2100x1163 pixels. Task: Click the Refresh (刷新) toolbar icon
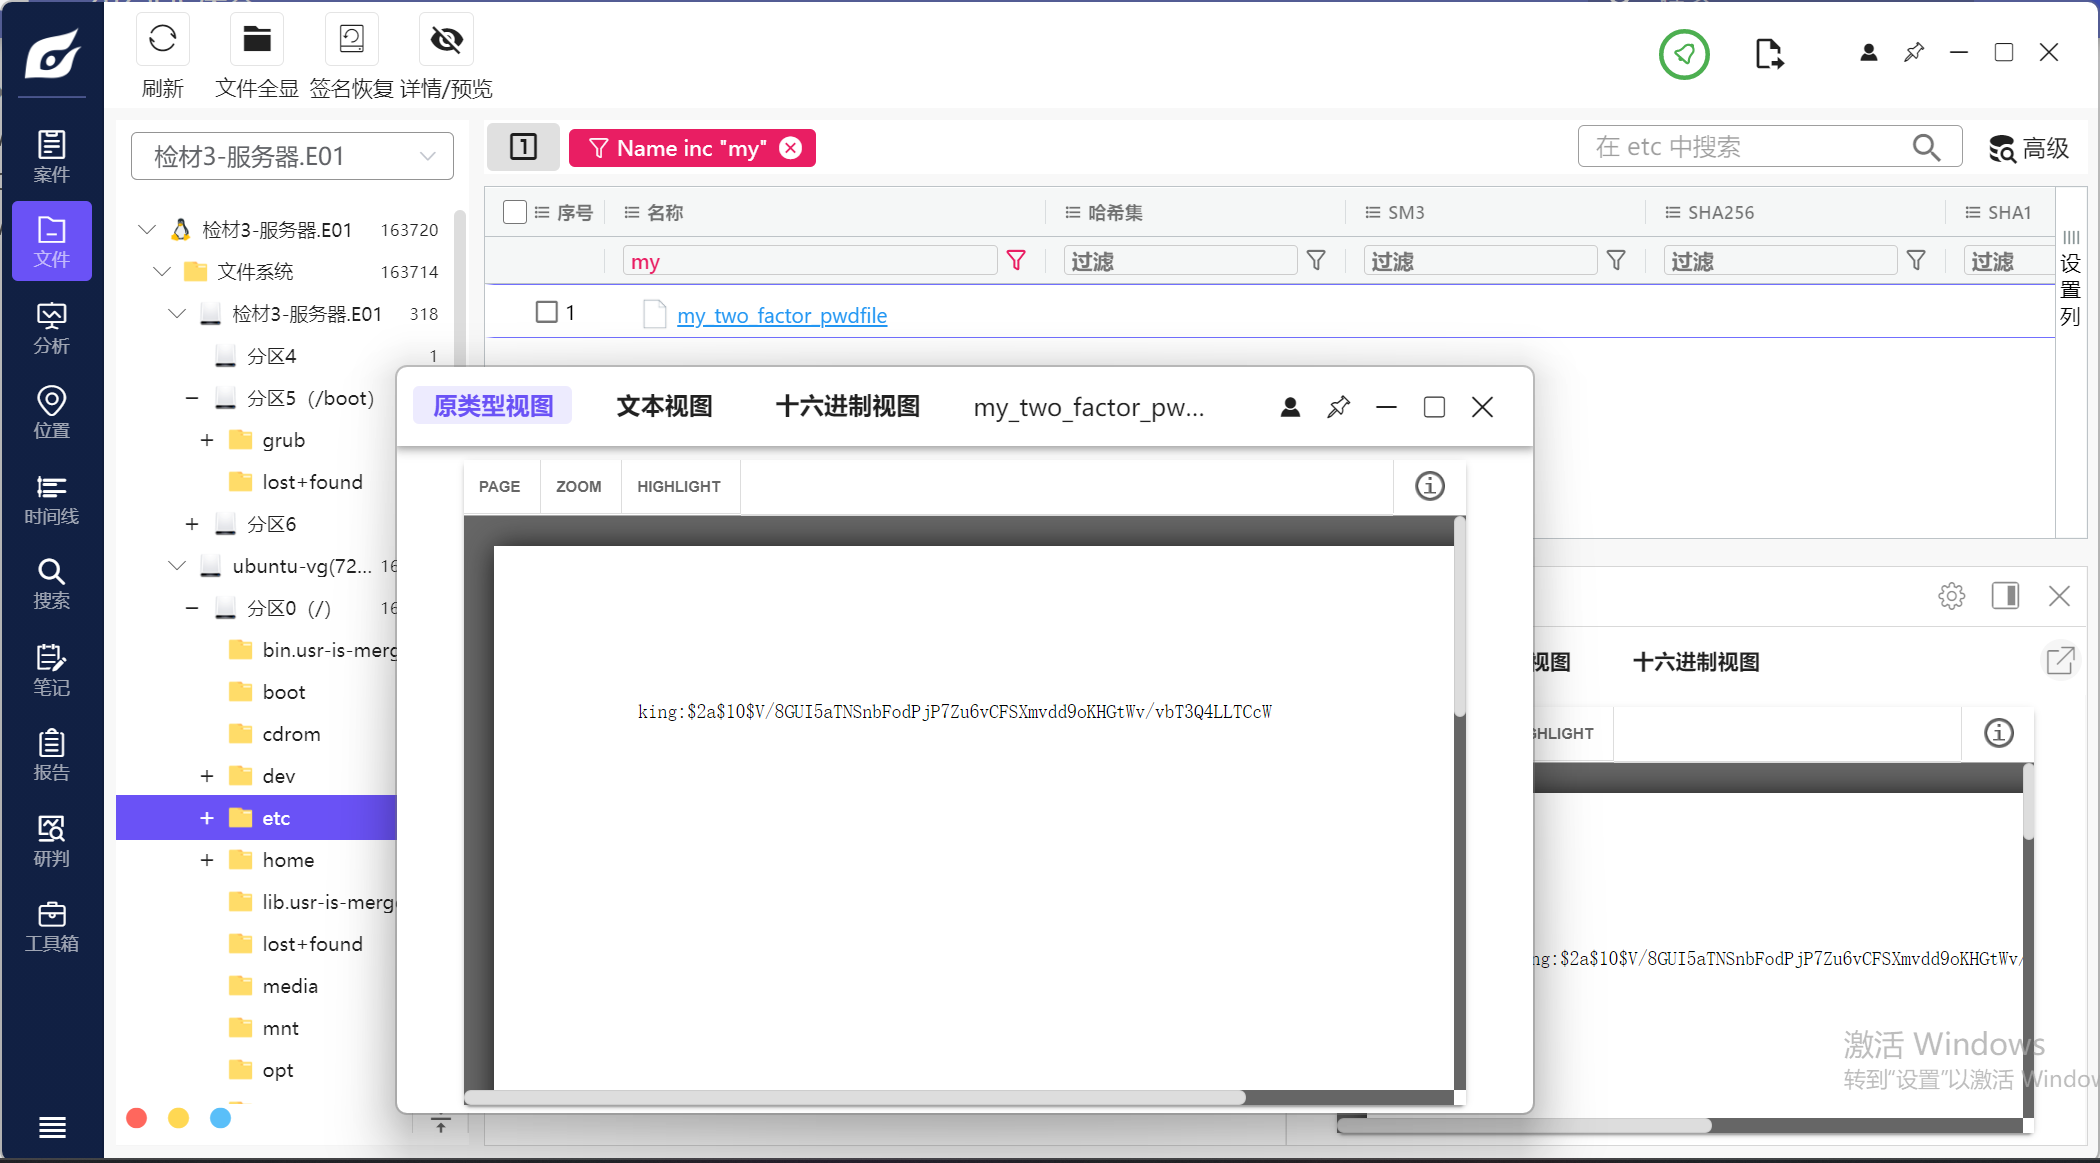tap(162, 40)
